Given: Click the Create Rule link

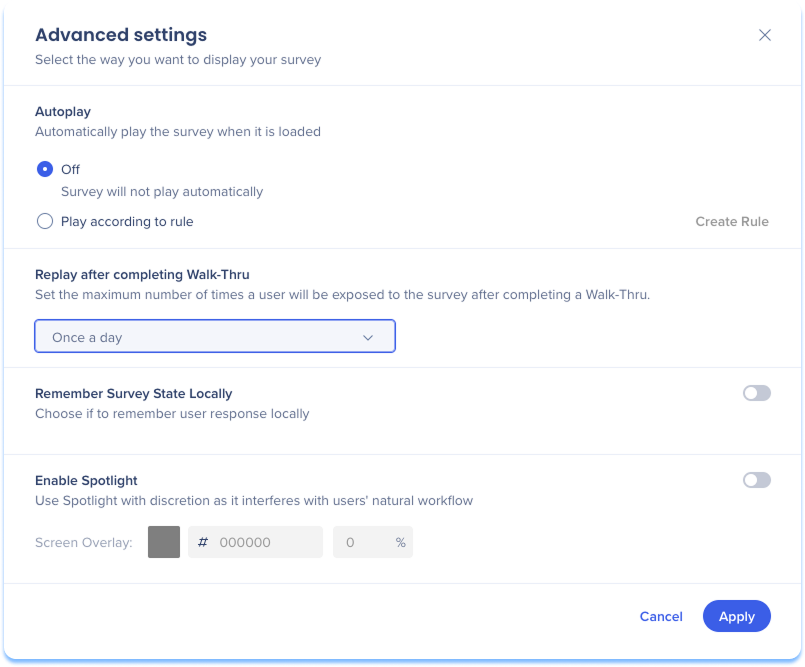Looking at the screenshot, I should point(731,222).
